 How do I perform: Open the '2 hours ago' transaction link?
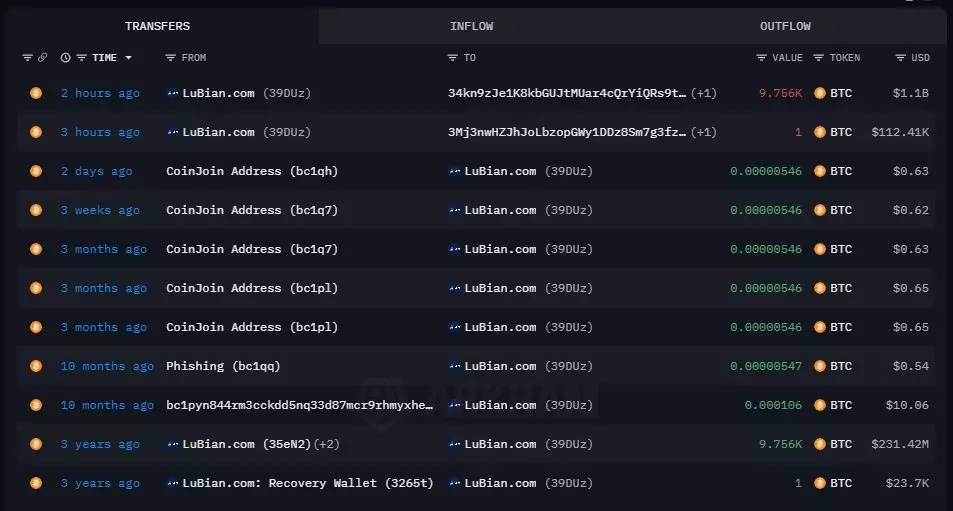point(100,93)
